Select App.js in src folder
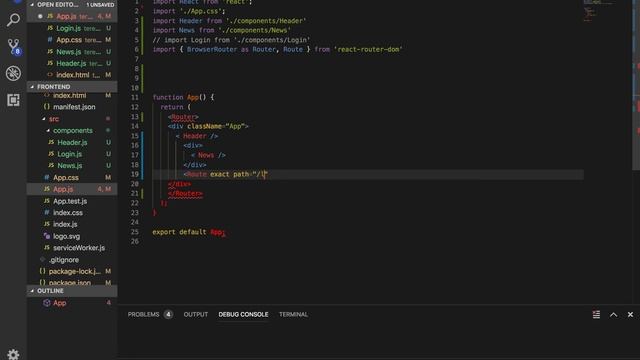The height and width of the screenshot is (360, 640). coord(72,189)
